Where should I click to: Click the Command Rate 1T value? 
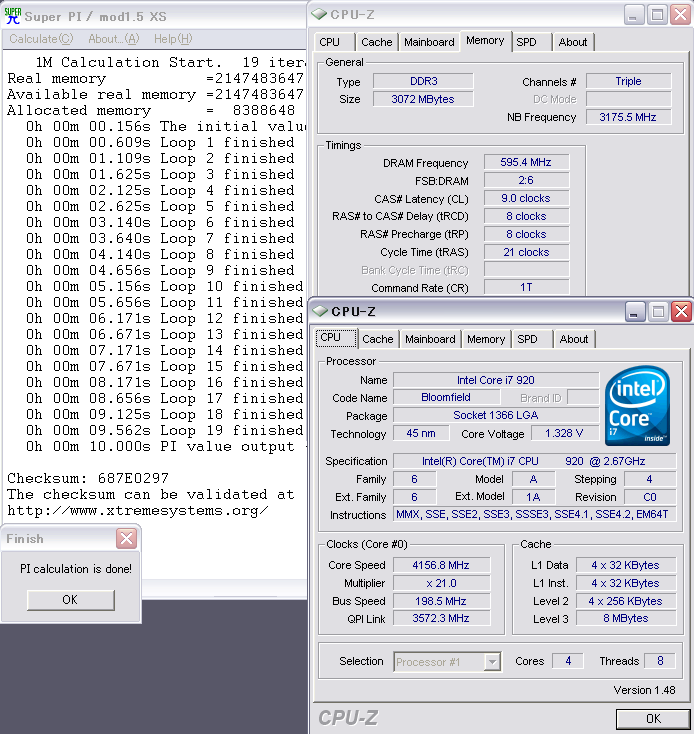526,287
